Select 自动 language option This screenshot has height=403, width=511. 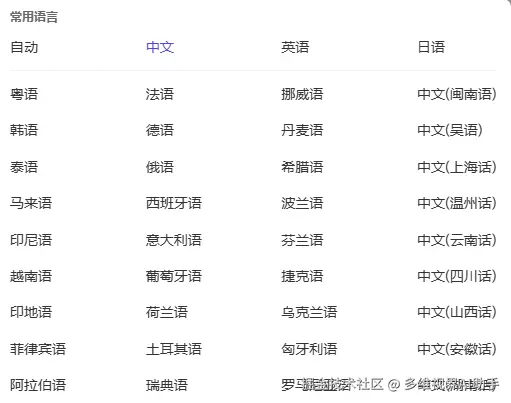point(24,47)
